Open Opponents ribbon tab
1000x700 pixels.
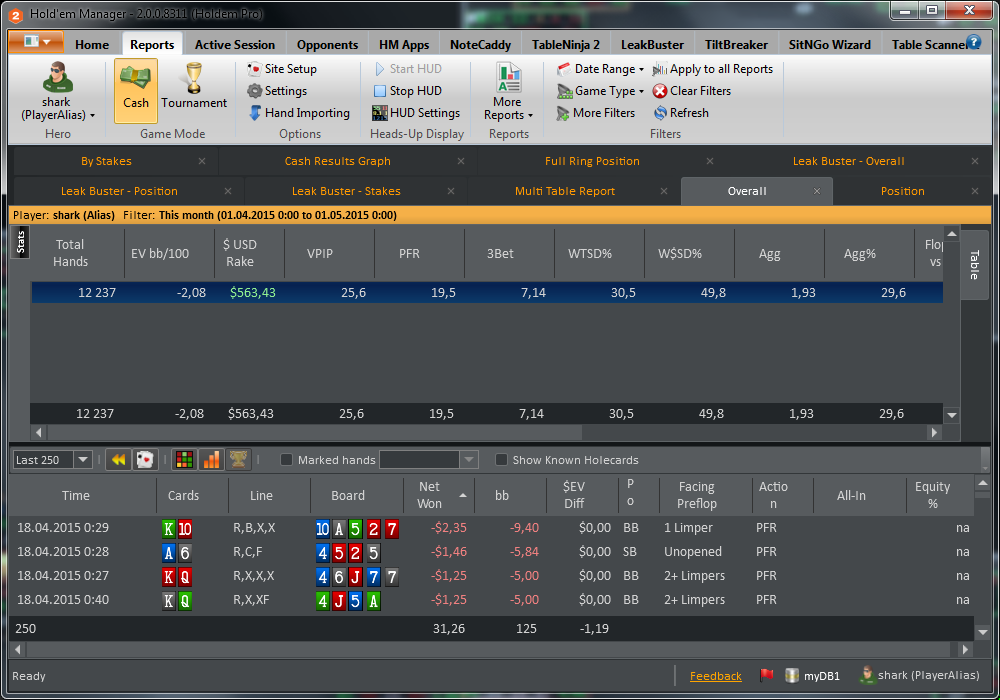pos(327,45)
